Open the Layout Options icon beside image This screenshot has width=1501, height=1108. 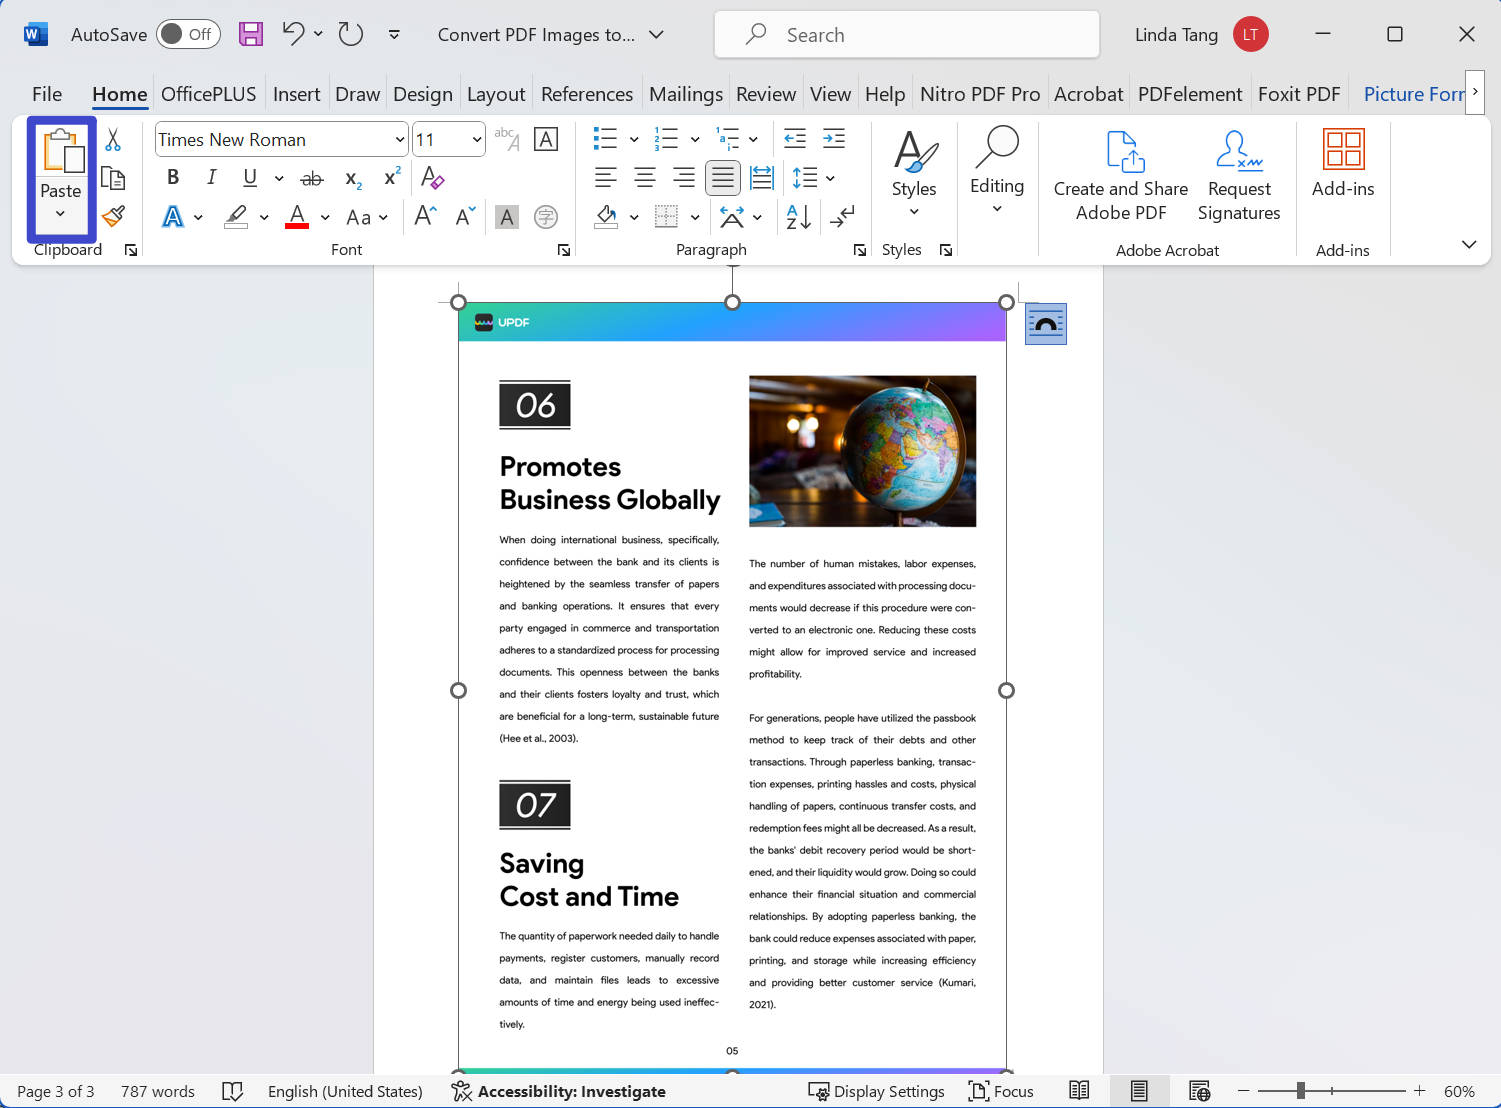click(x=1045, y=324)
